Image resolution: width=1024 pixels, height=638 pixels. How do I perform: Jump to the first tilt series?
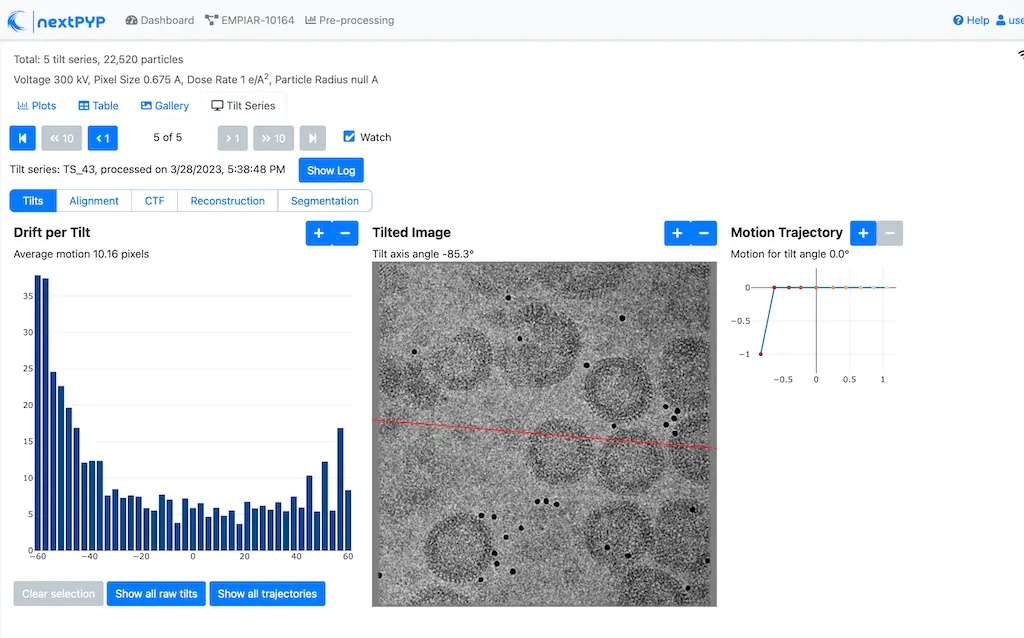click(x=22, y=138)
